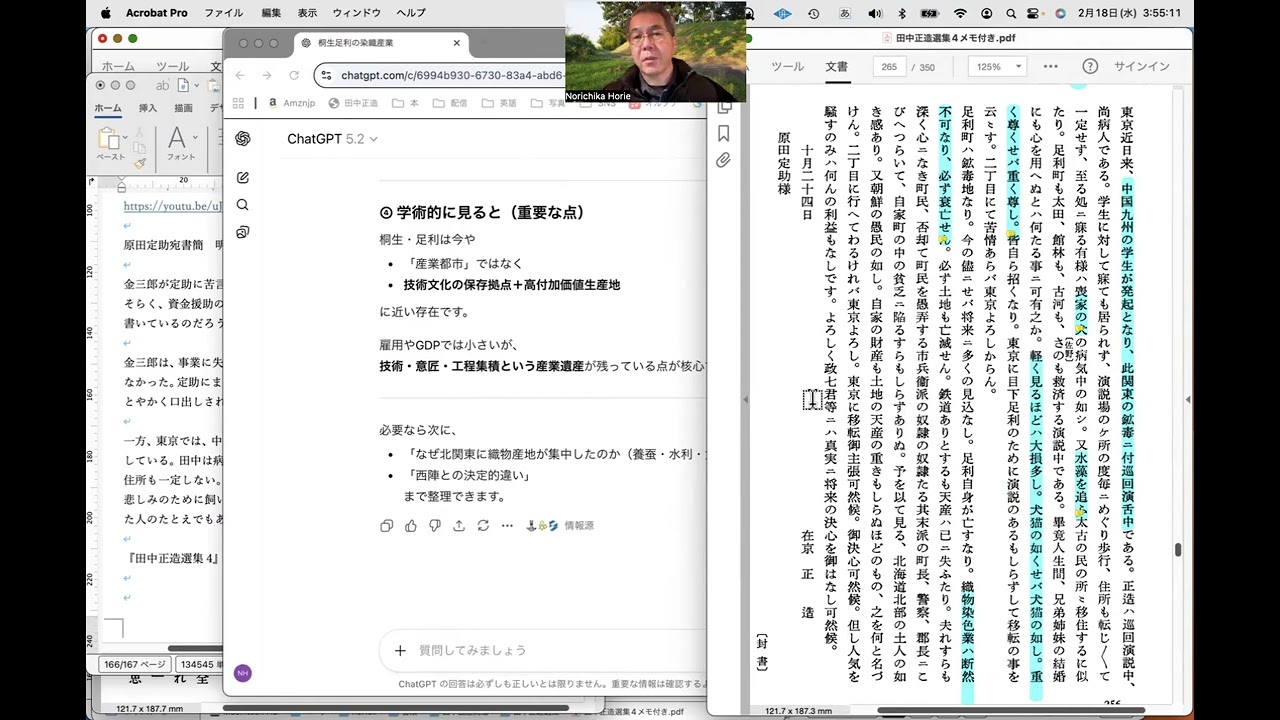Viewport: 1280px width, 720px height.
Task: Open Acrobat more tools ellipsis
Action: pos(1050,66)
